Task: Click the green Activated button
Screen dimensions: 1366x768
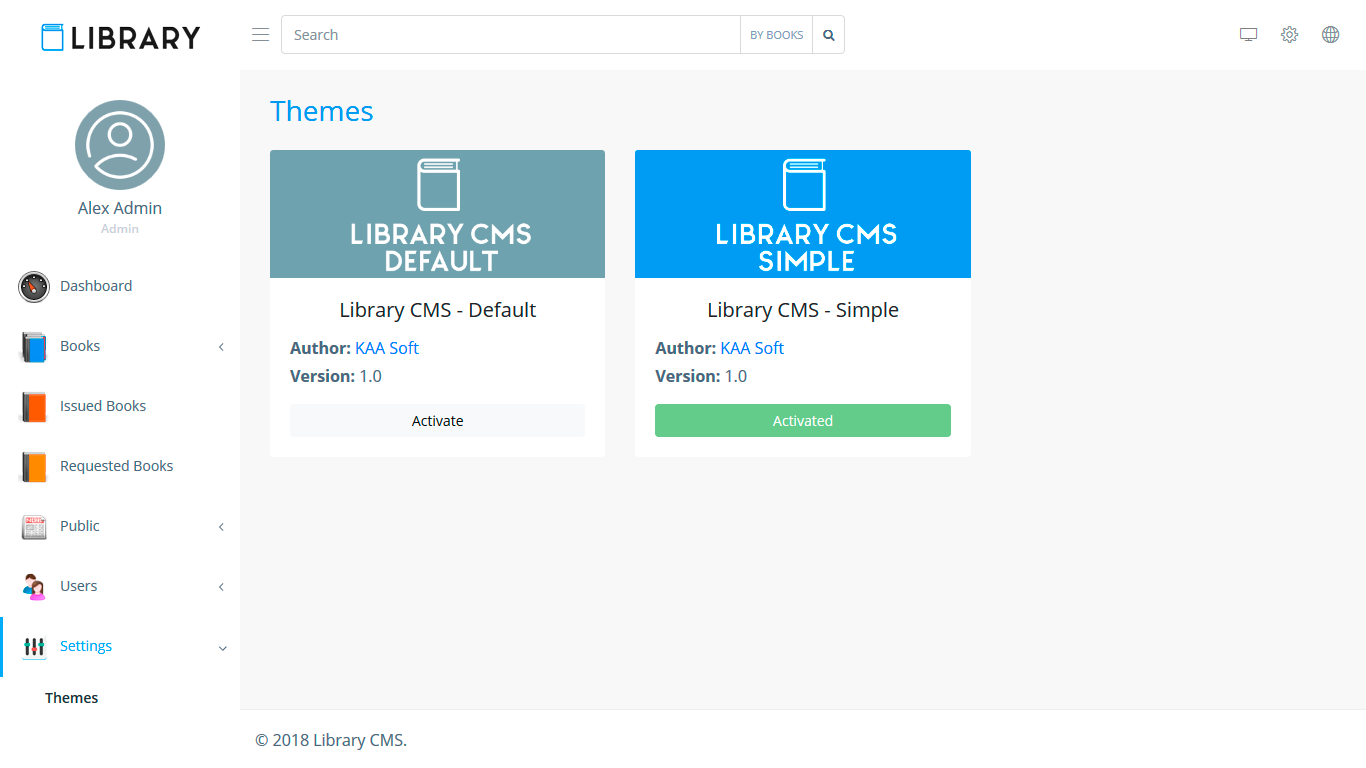Action: 802,421
